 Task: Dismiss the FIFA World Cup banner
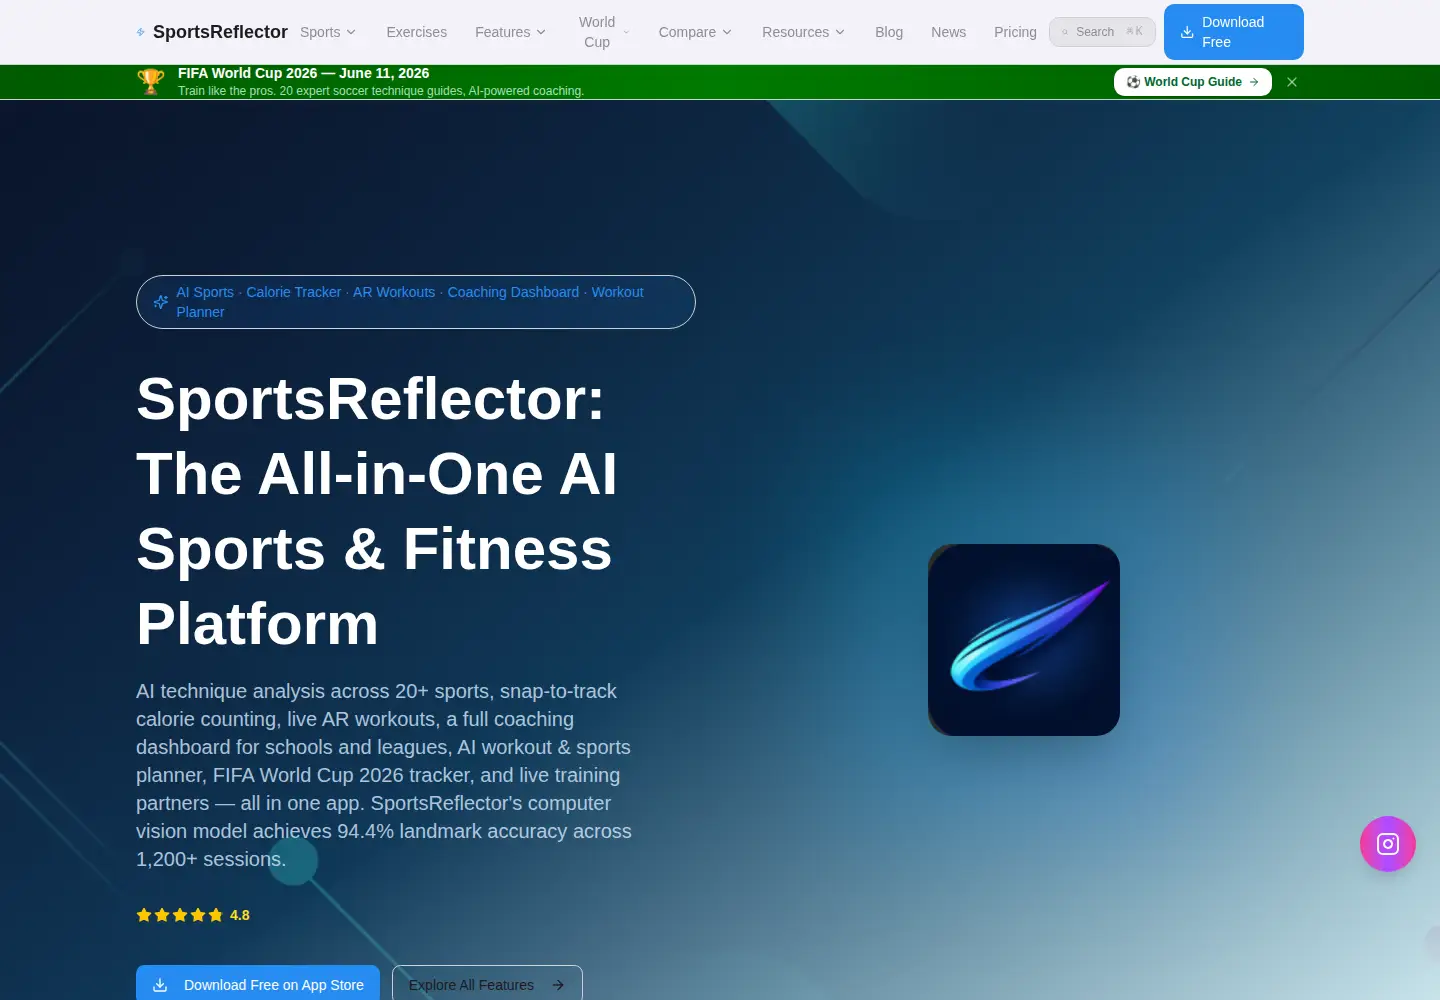point(1292,82)
